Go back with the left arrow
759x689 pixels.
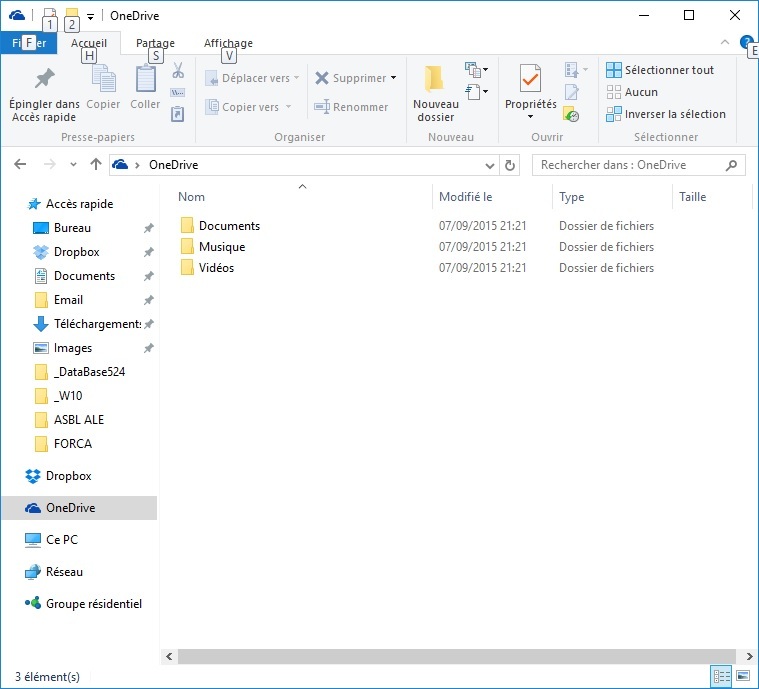click(20, 165)
